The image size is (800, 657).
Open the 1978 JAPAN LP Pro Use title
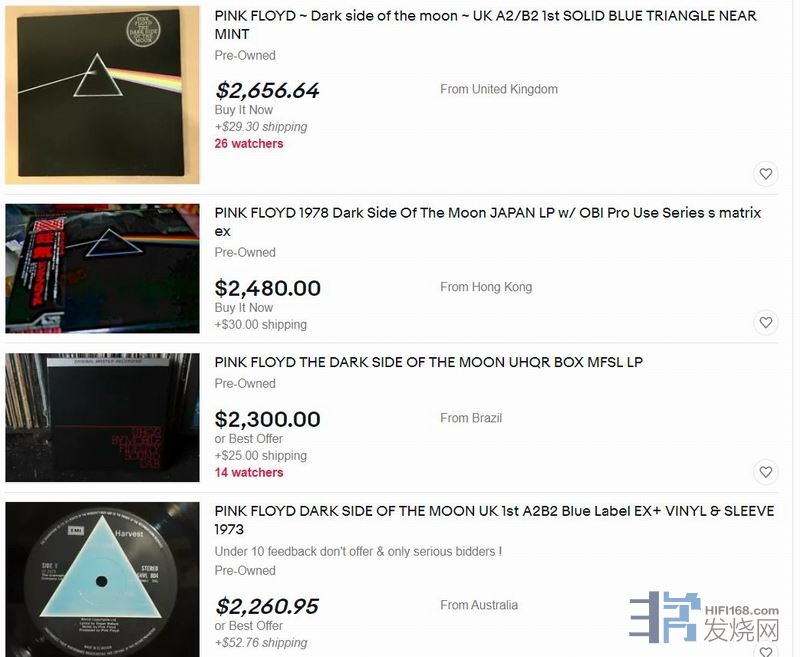click(x=488, y=222)
